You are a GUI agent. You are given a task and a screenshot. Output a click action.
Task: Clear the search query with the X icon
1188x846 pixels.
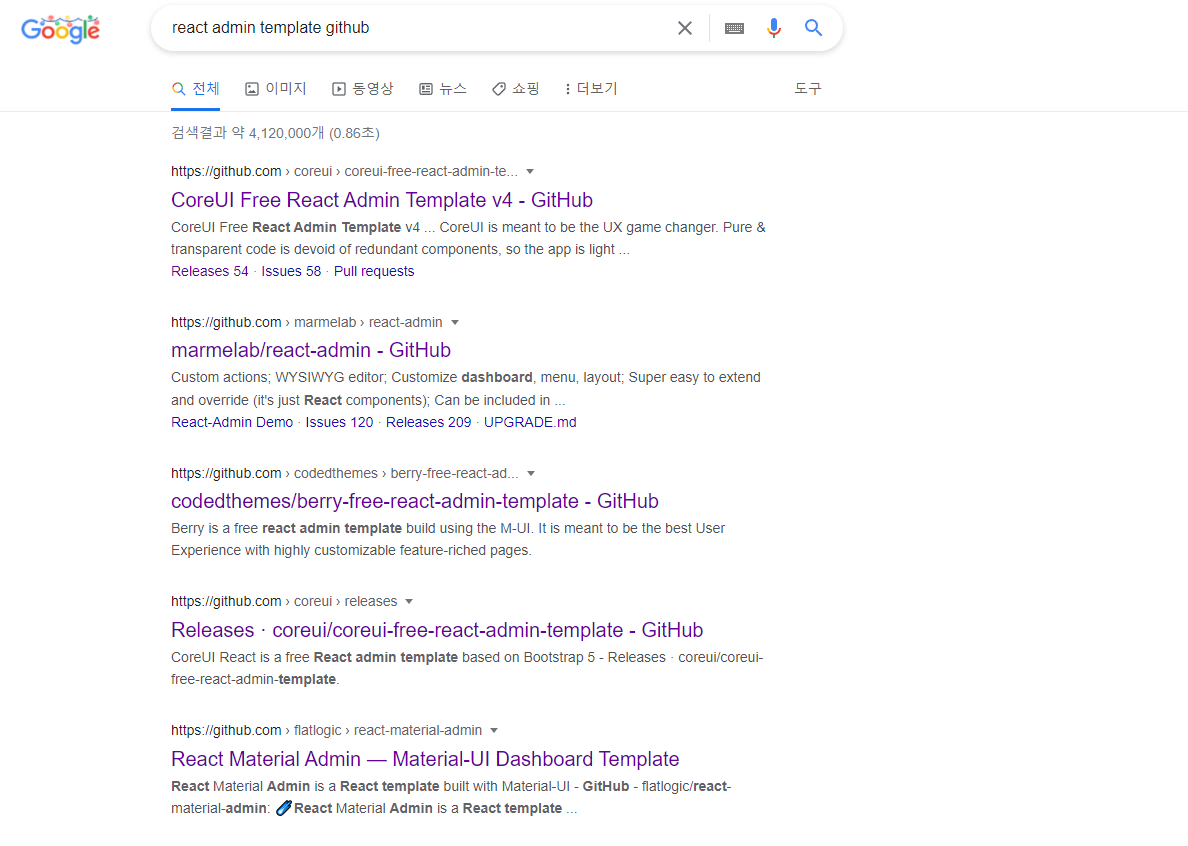coord(684,28)
